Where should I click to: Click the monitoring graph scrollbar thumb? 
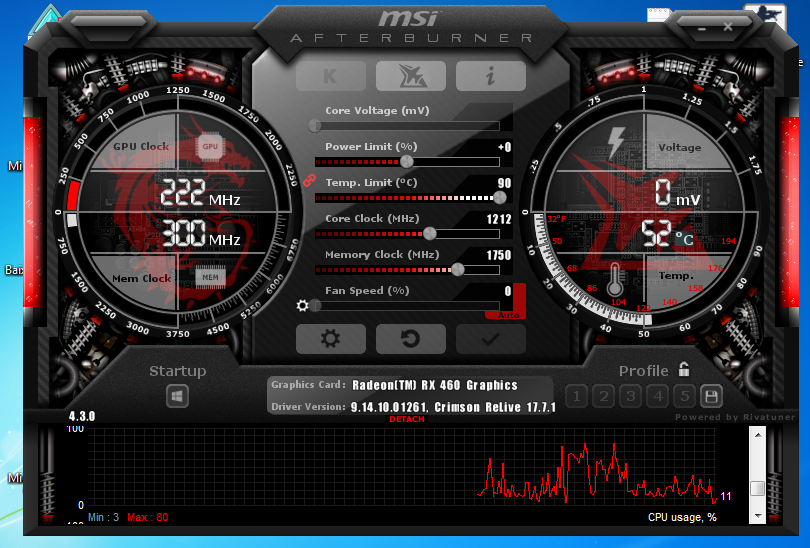758,488
